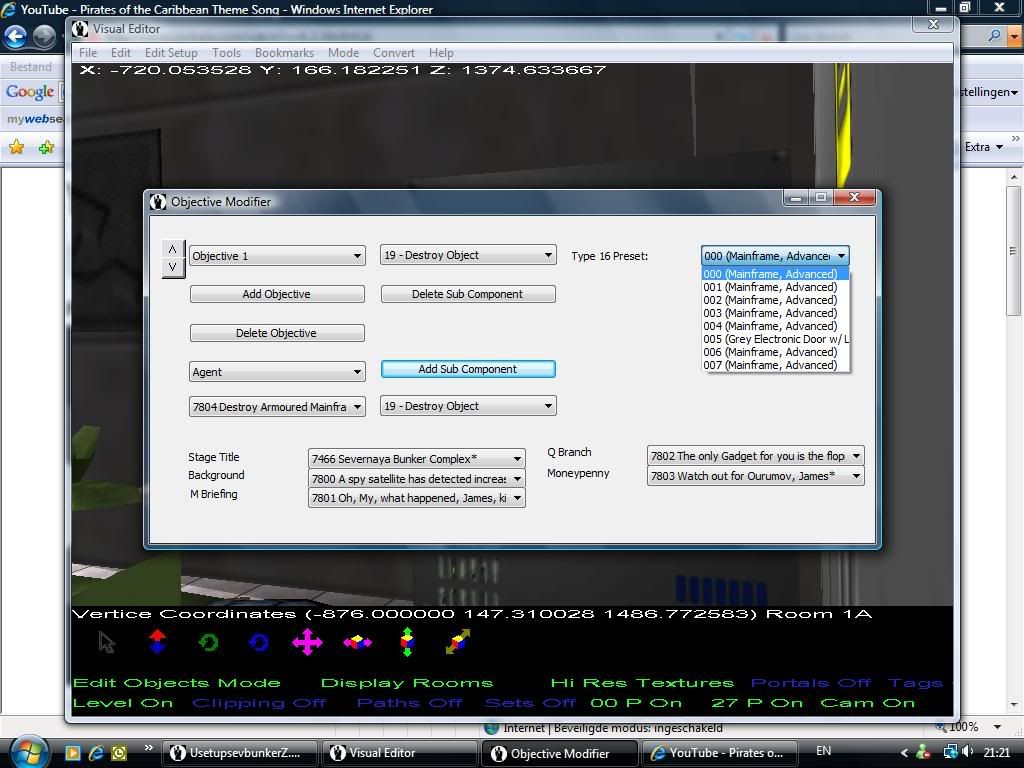Image resolution: width=1024 pixels, height=768 pixels.
Task: Open the Objective 1 dropdown
Action: coord(277,255)
